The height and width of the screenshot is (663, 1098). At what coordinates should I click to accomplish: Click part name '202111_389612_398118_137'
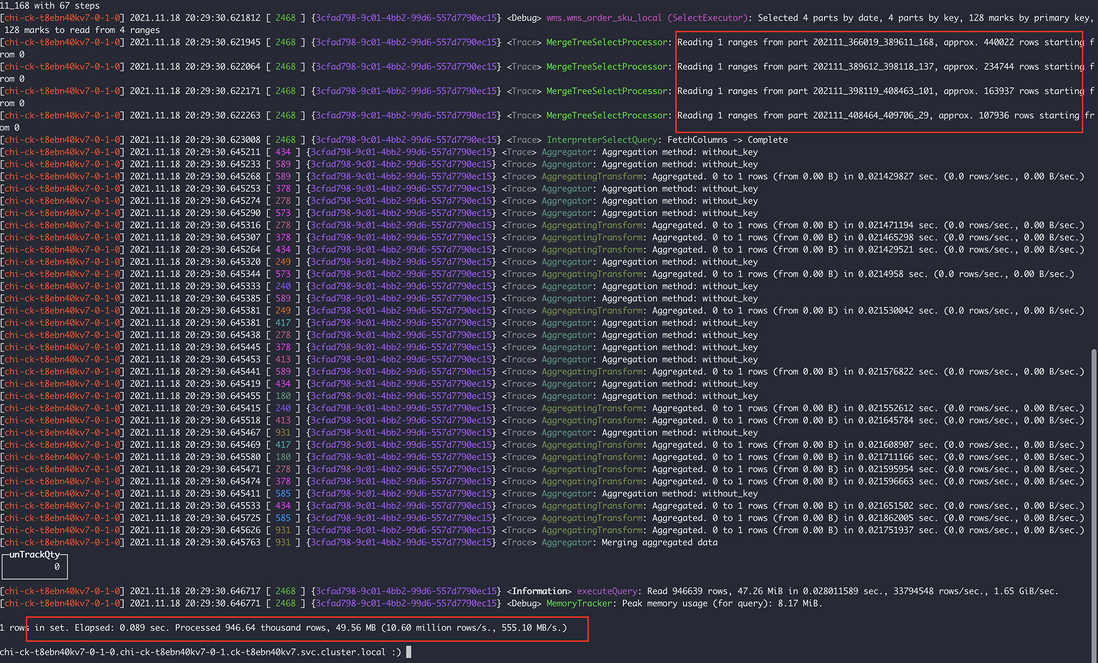coord(873,67)
